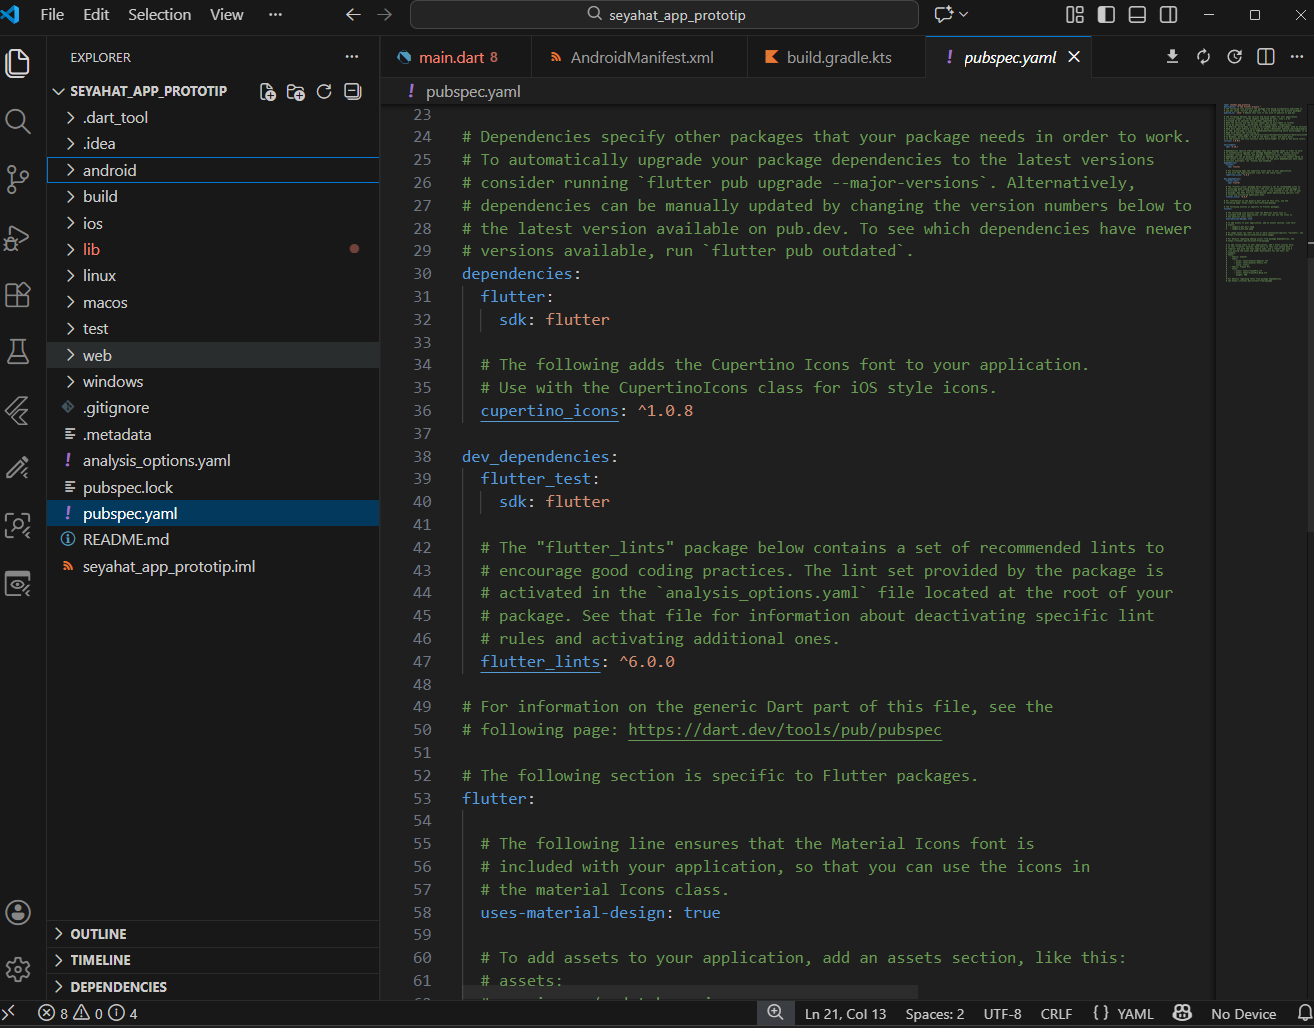This screenshot has width=1314, height=1028.
Task: Go back using navigation arrow
Action: click(x=352, y=14)
